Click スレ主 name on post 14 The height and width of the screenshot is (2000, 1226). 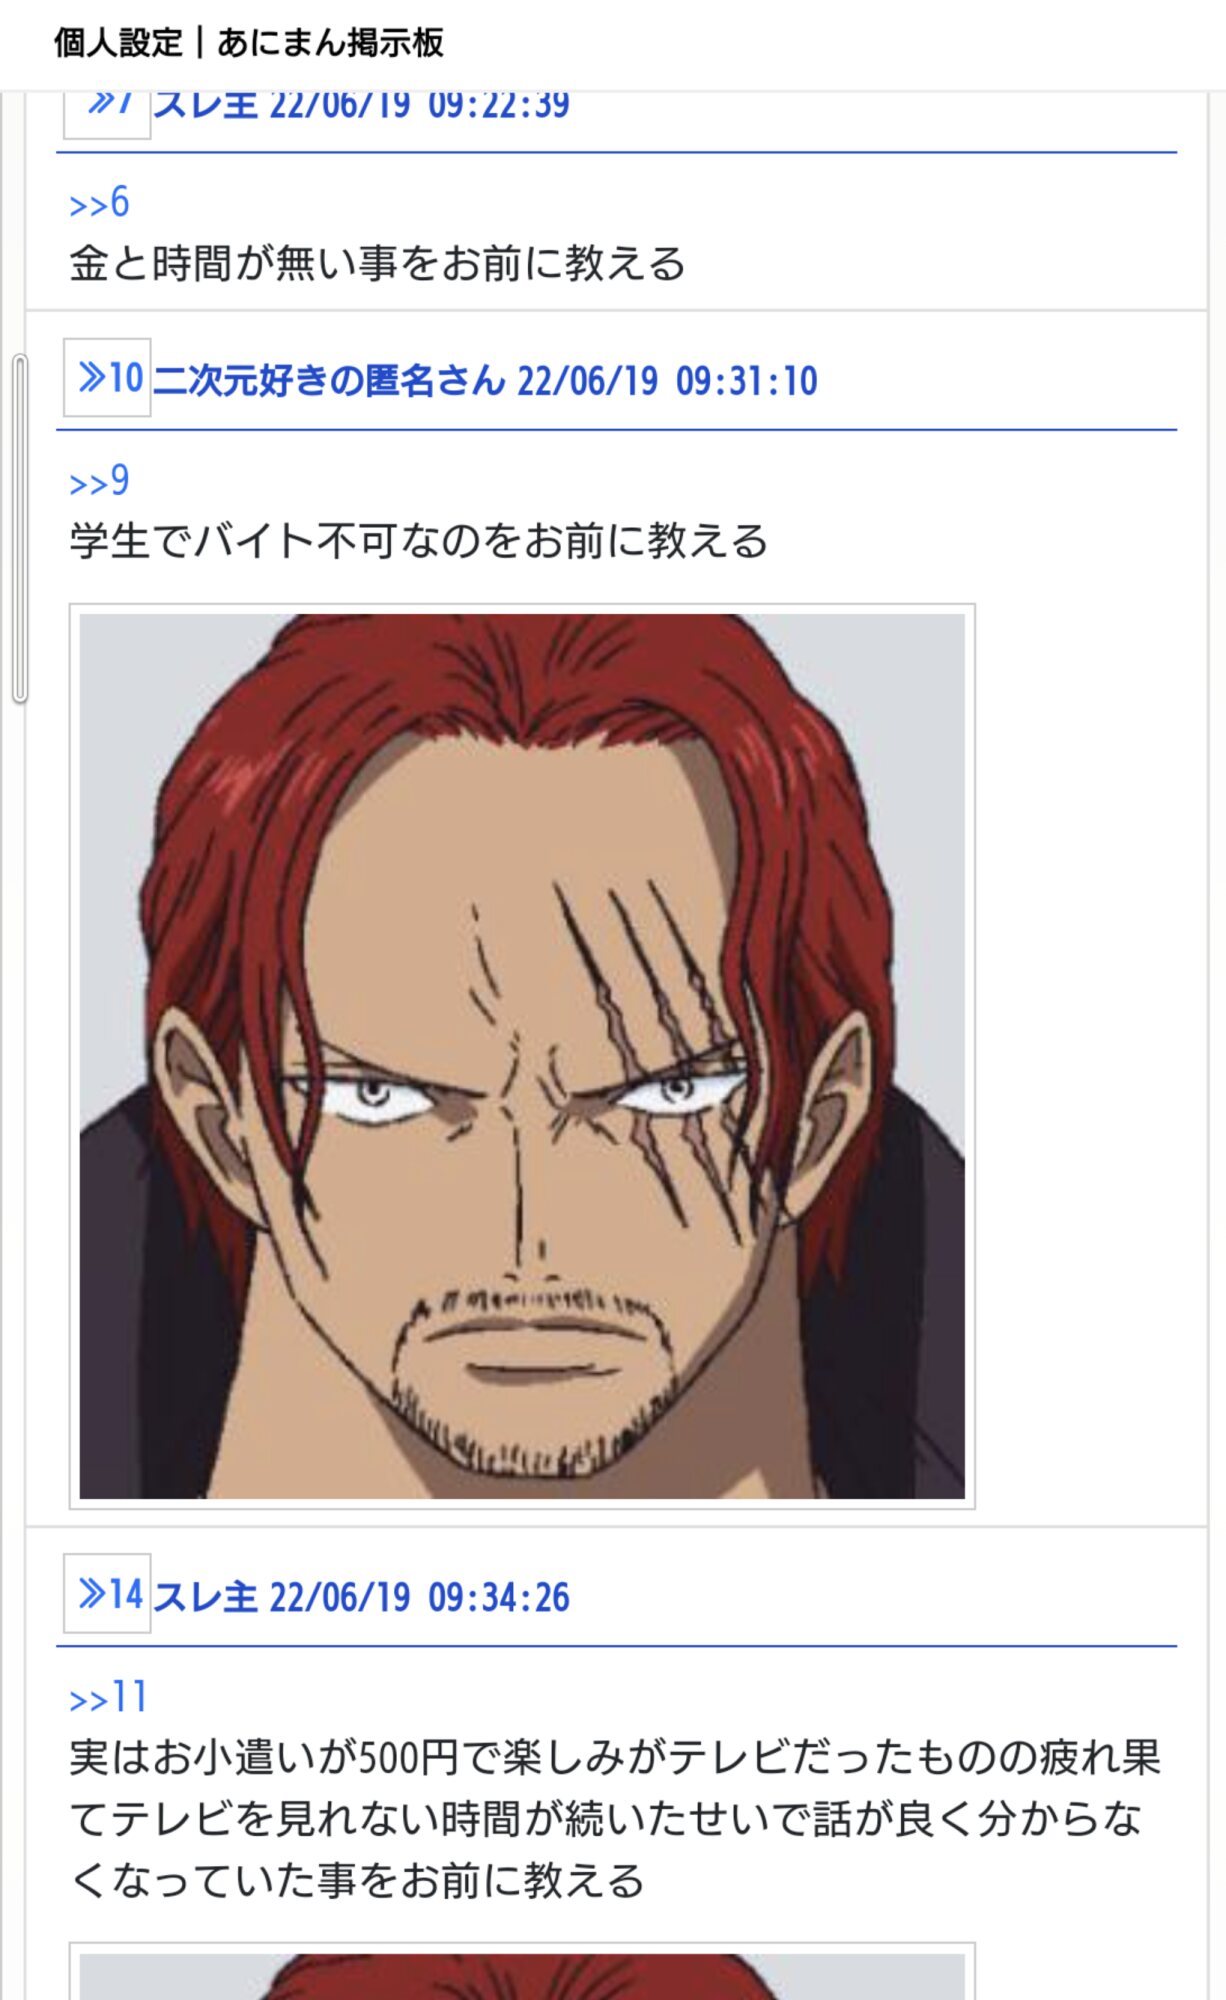[x=206, y=1597]
